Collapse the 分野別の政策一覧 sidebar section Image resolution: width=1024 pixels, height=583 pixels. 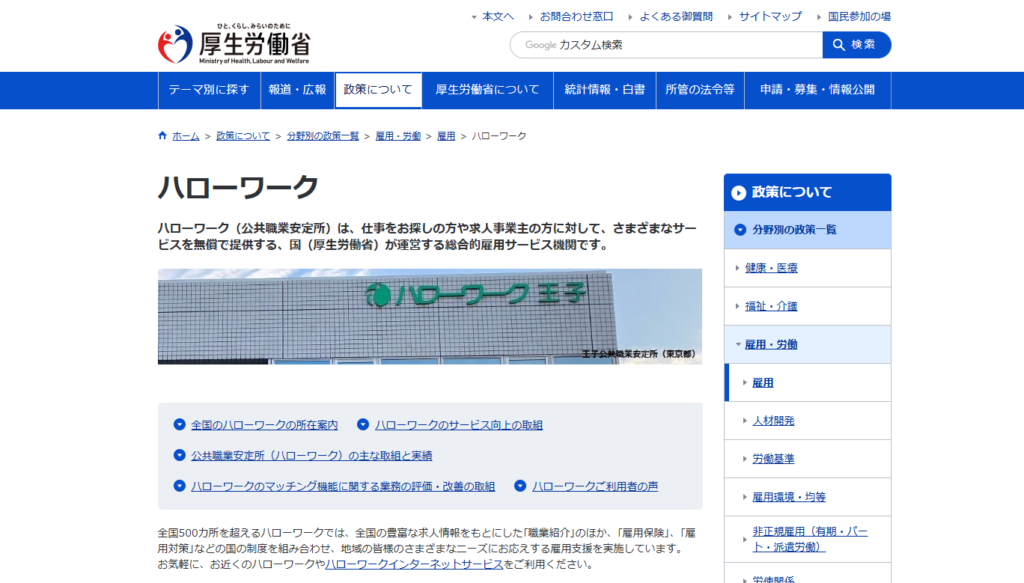[740, 230]
